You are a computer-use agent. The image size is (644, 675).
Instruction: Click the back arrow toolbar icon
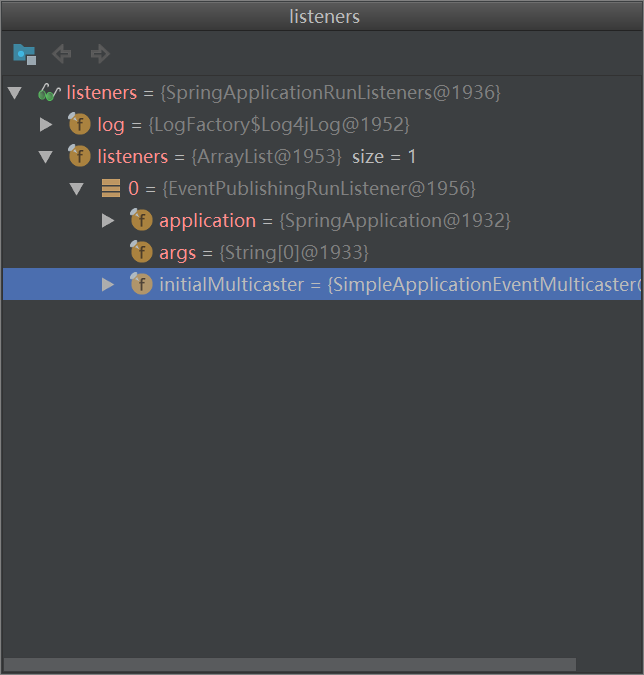coord(62,54)
